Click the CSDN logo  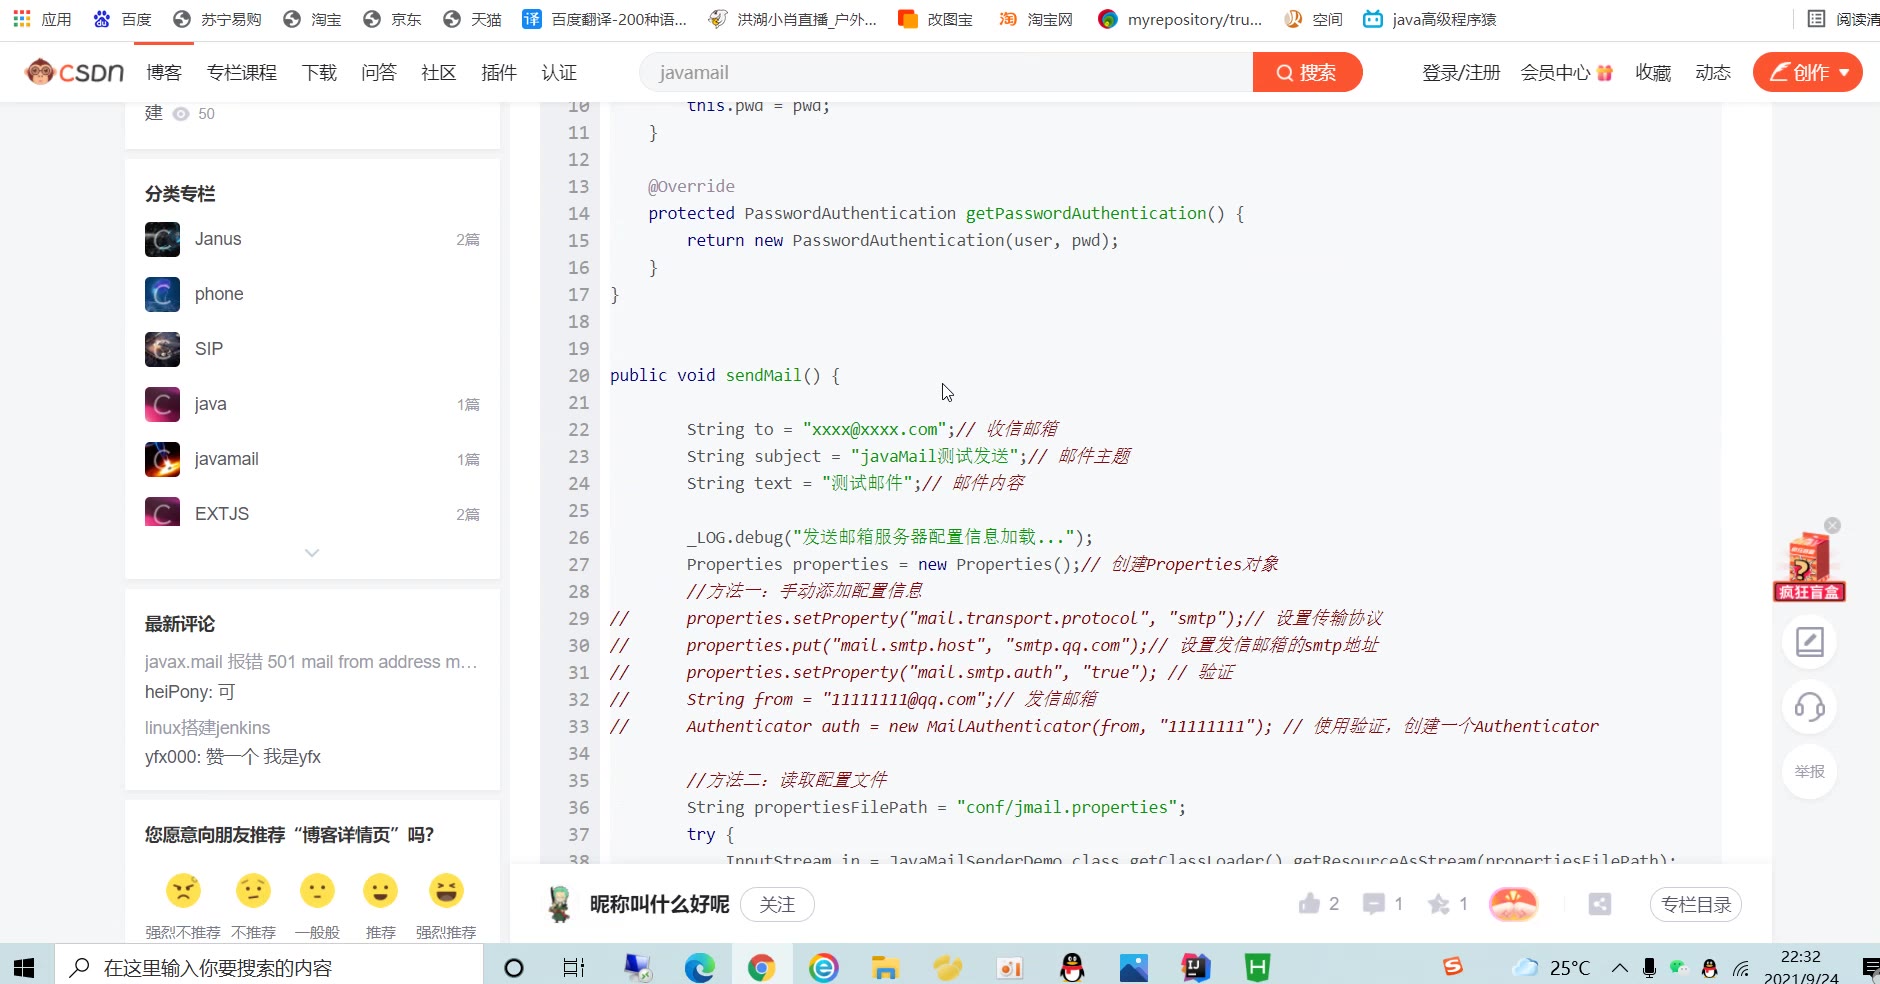(75, 72)
